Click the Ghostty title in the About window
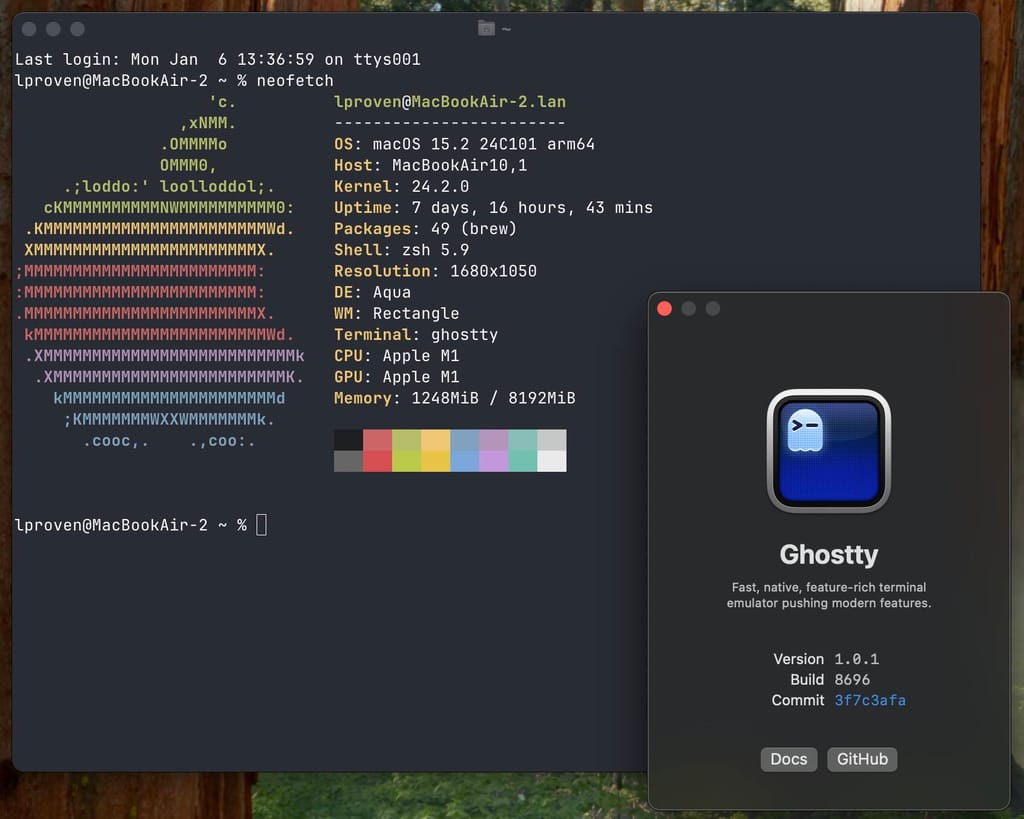The width and height of the screenshot is (1024, 819). click(x=828, y=555)
